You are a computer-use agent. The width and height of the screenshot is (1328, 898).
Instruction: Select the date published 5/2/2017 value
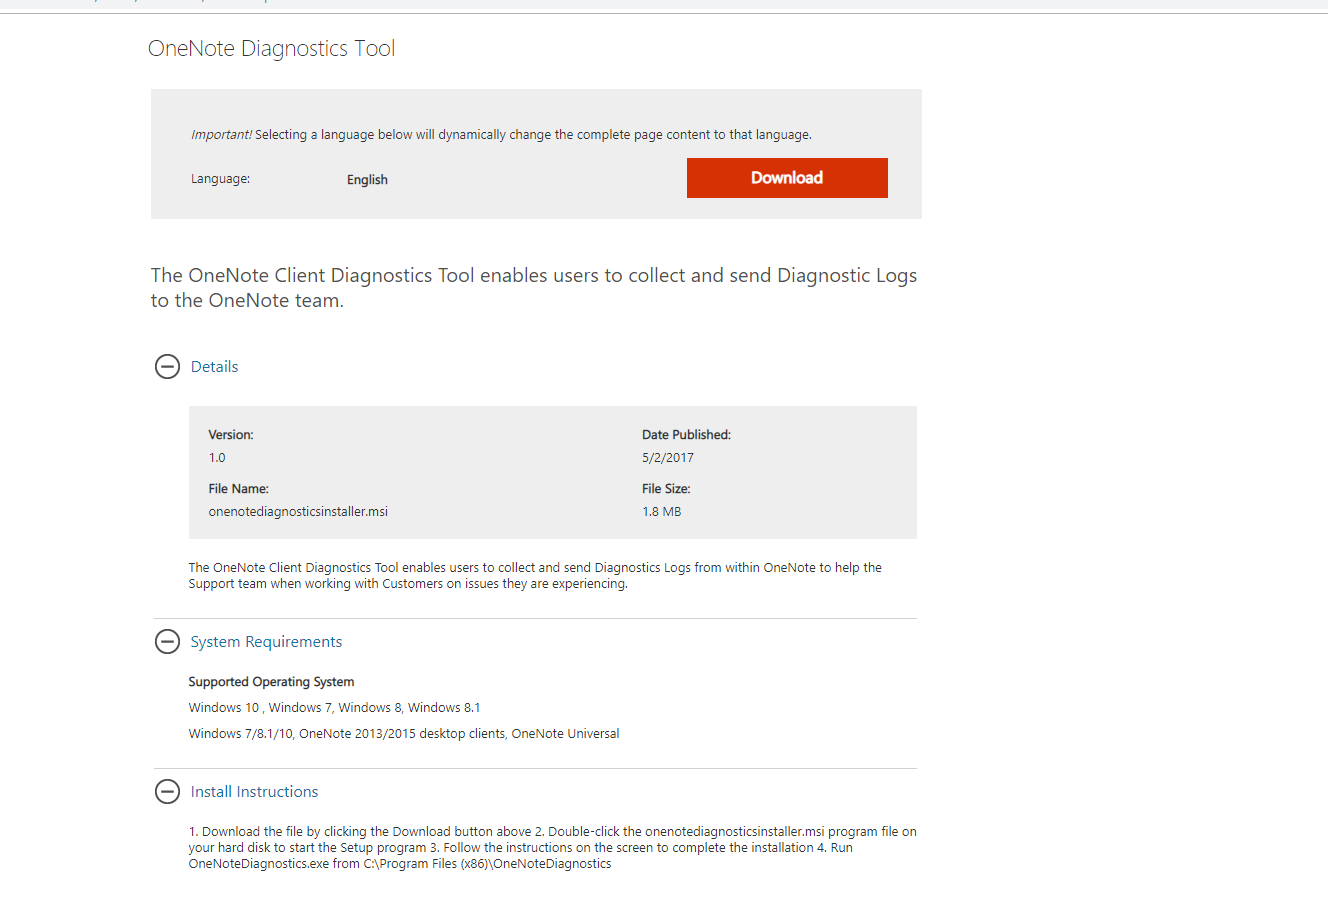point(668,458)
